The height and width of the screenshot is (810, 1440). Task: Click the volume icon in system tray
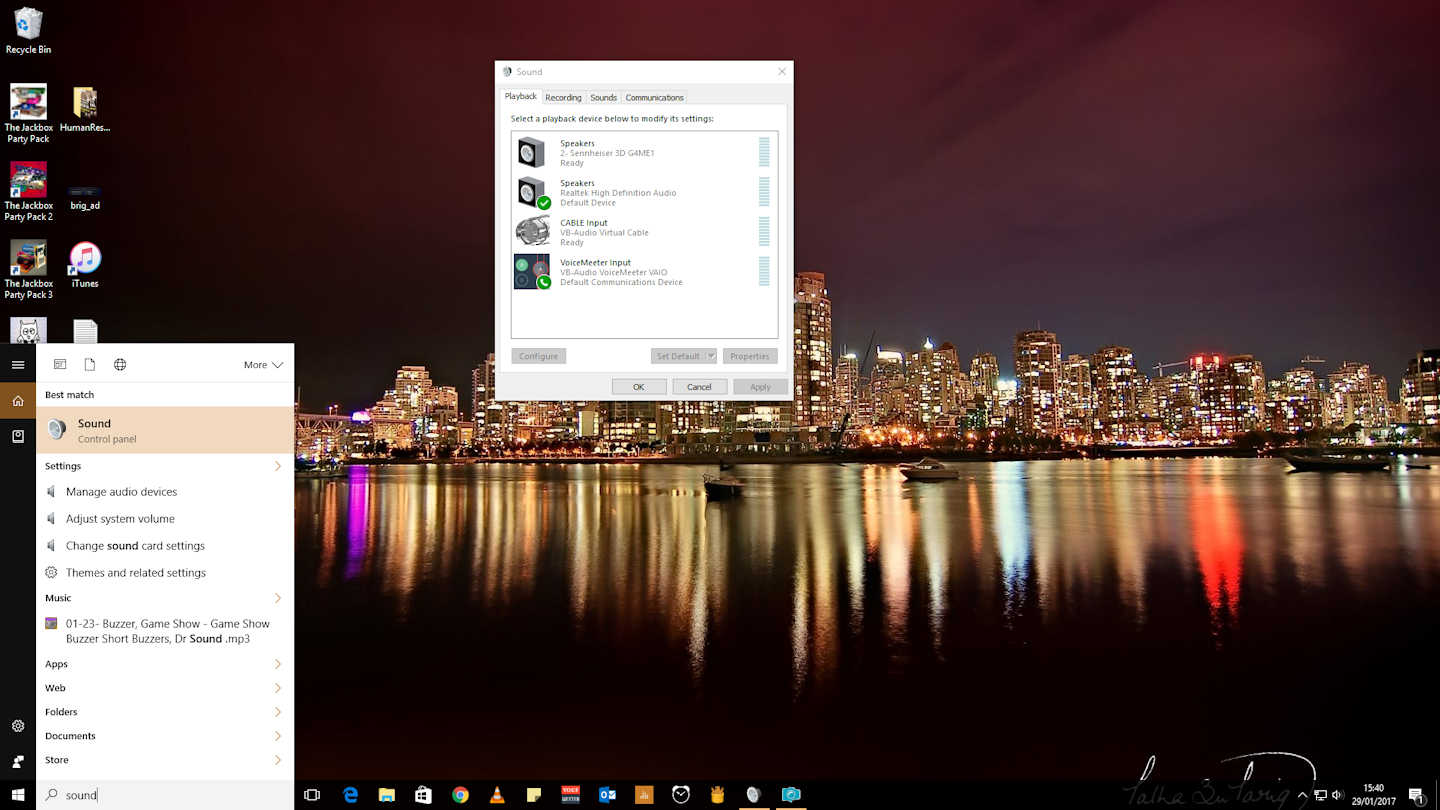coord(1338,795)
